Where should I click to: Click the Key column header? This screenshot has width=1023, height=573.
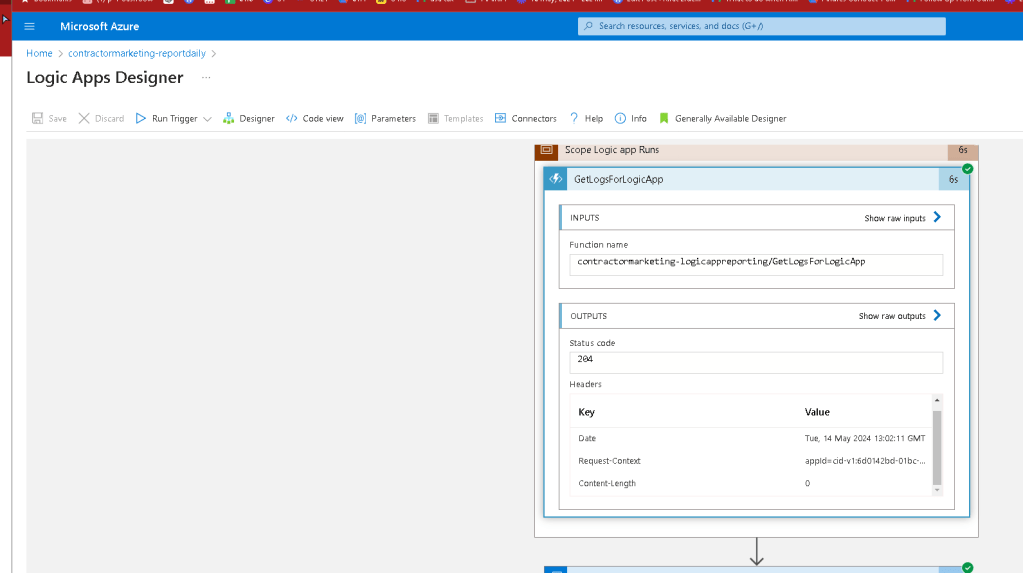[587, 412]
